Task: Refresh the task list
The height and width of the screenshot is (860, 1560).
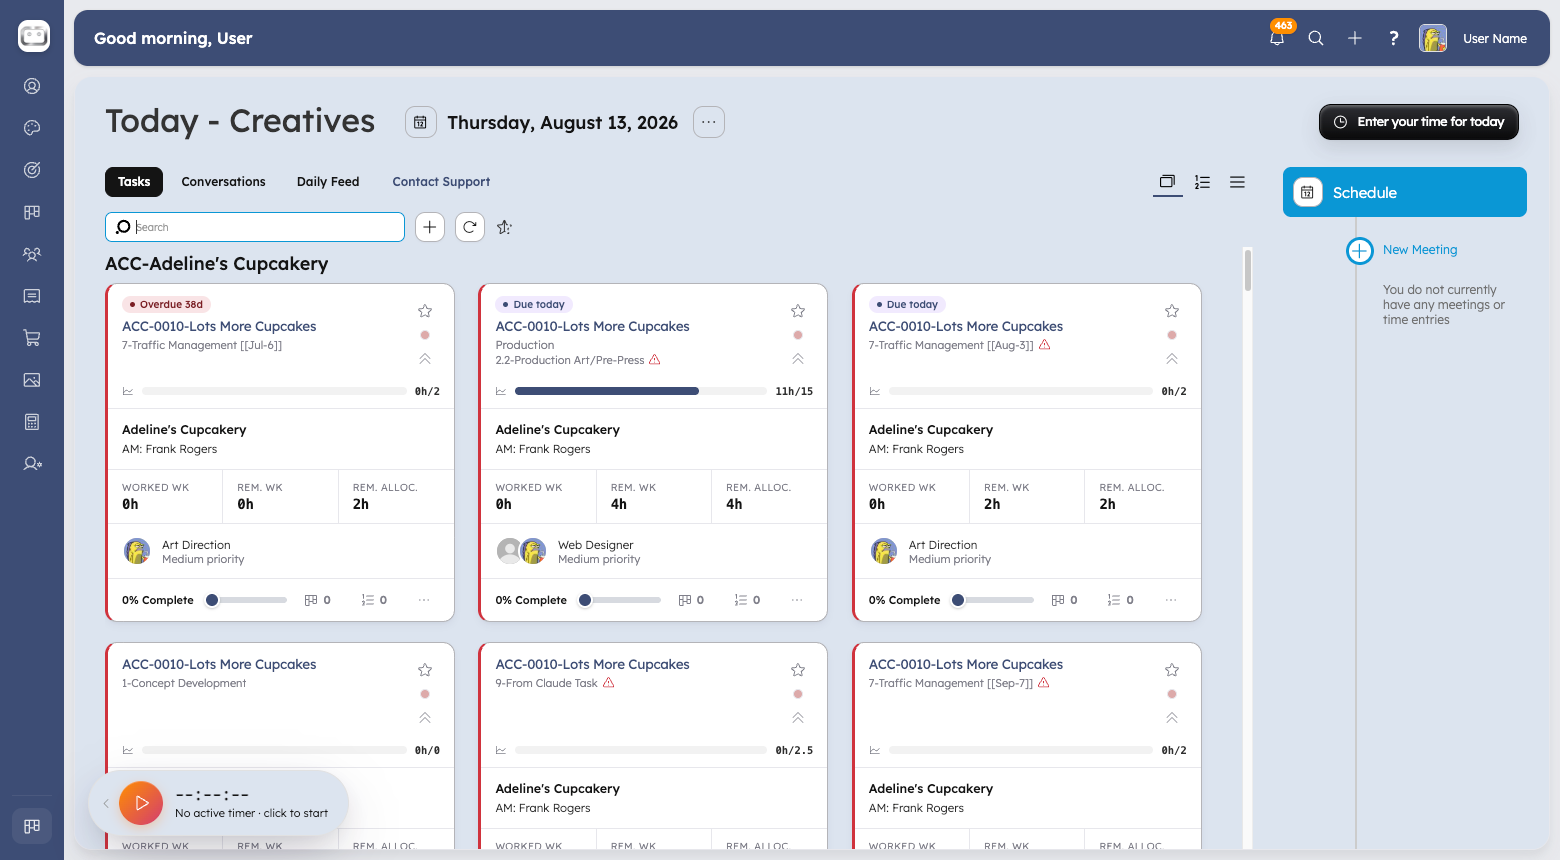Action: [470, 227]
